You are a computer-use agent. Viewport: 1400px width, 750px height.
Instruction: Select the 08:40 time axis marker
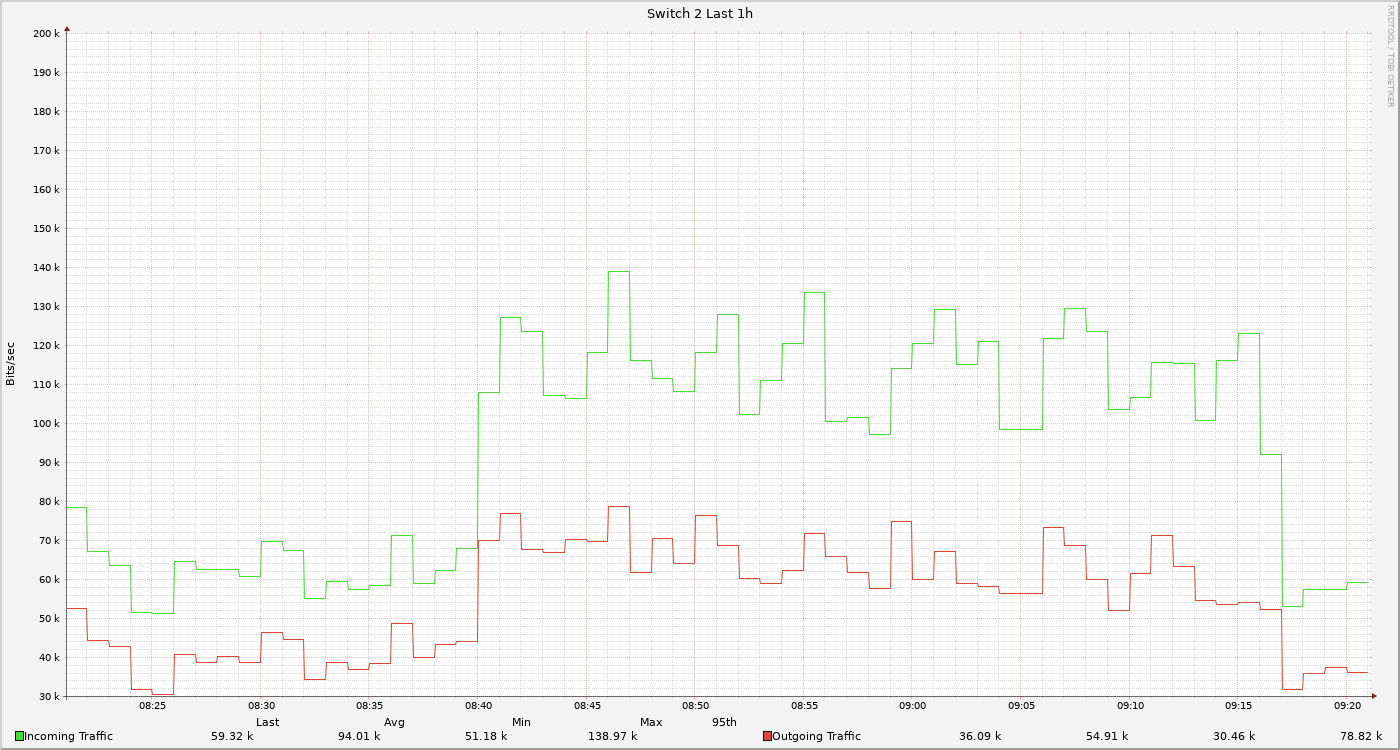tap(478, 706)
